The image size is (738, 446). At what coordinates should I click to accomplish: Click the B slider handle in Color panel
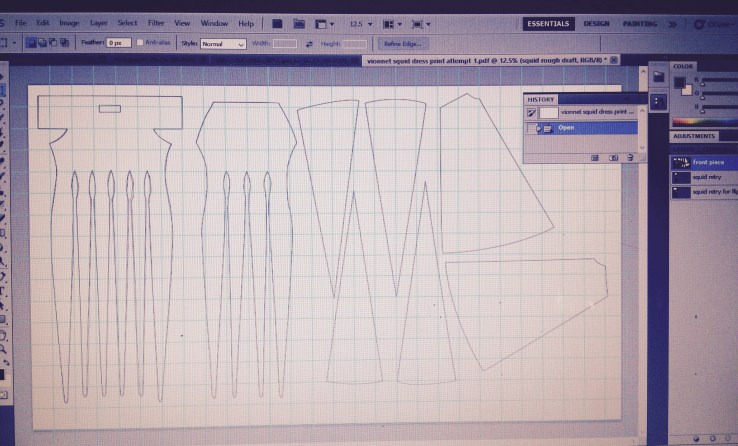click(703, 111)
